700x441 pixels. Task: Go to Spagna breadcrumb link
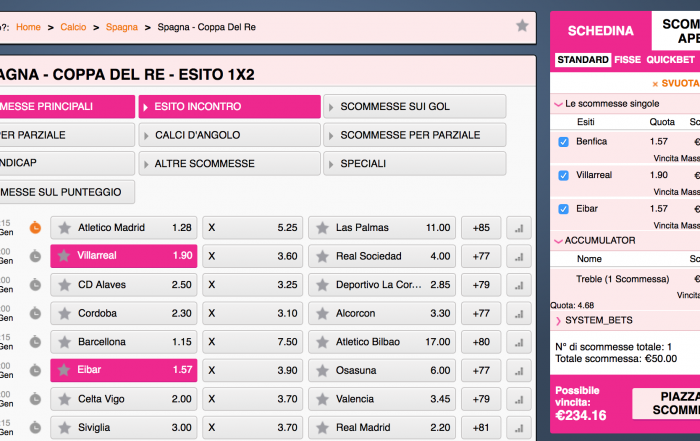coord(121,27)
